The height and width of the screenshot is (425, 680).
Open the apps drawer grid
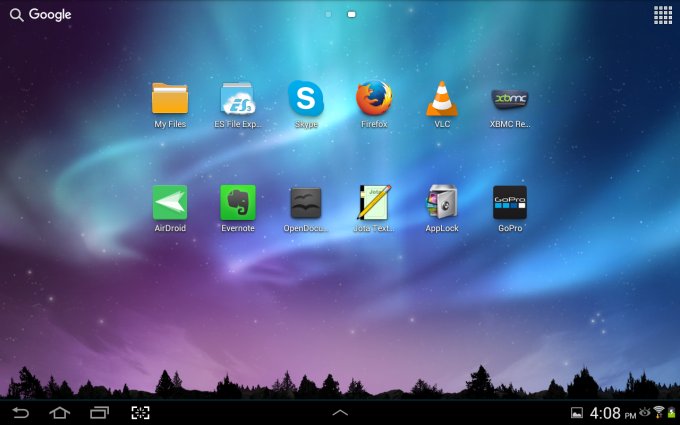[x=663, y=15]
